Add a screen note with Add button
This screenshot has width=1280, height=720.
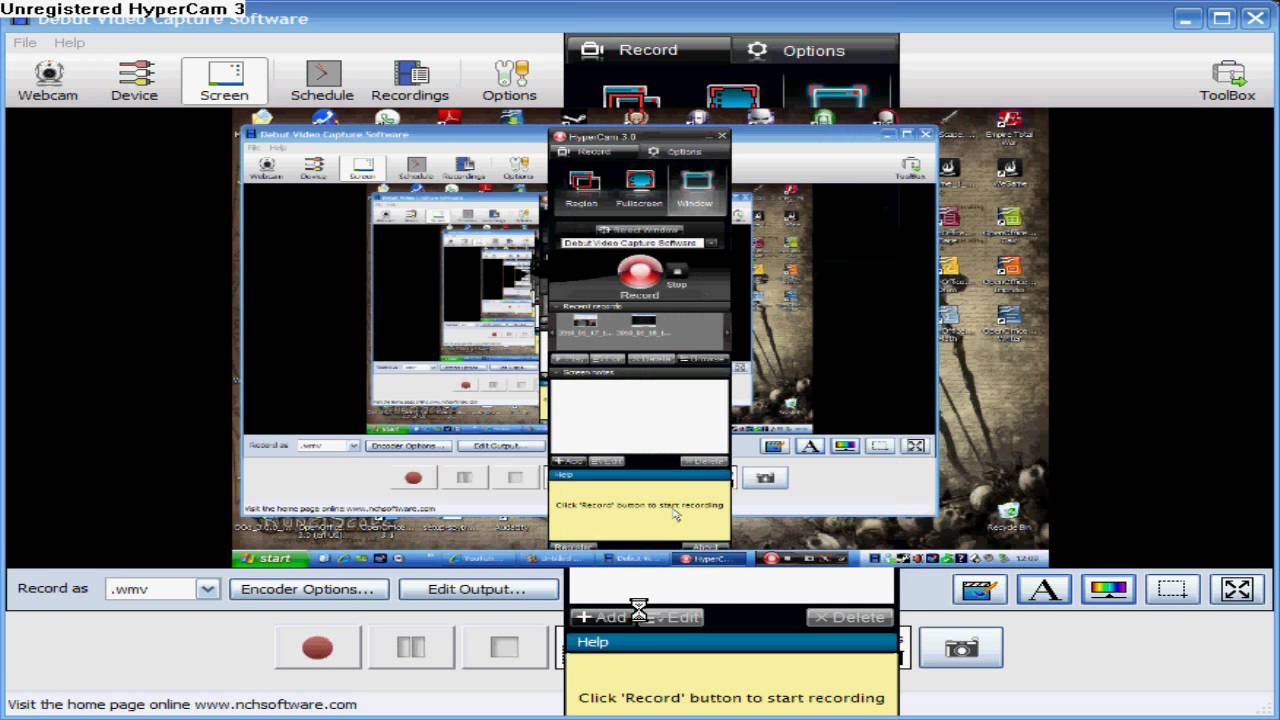pos(601,617)
